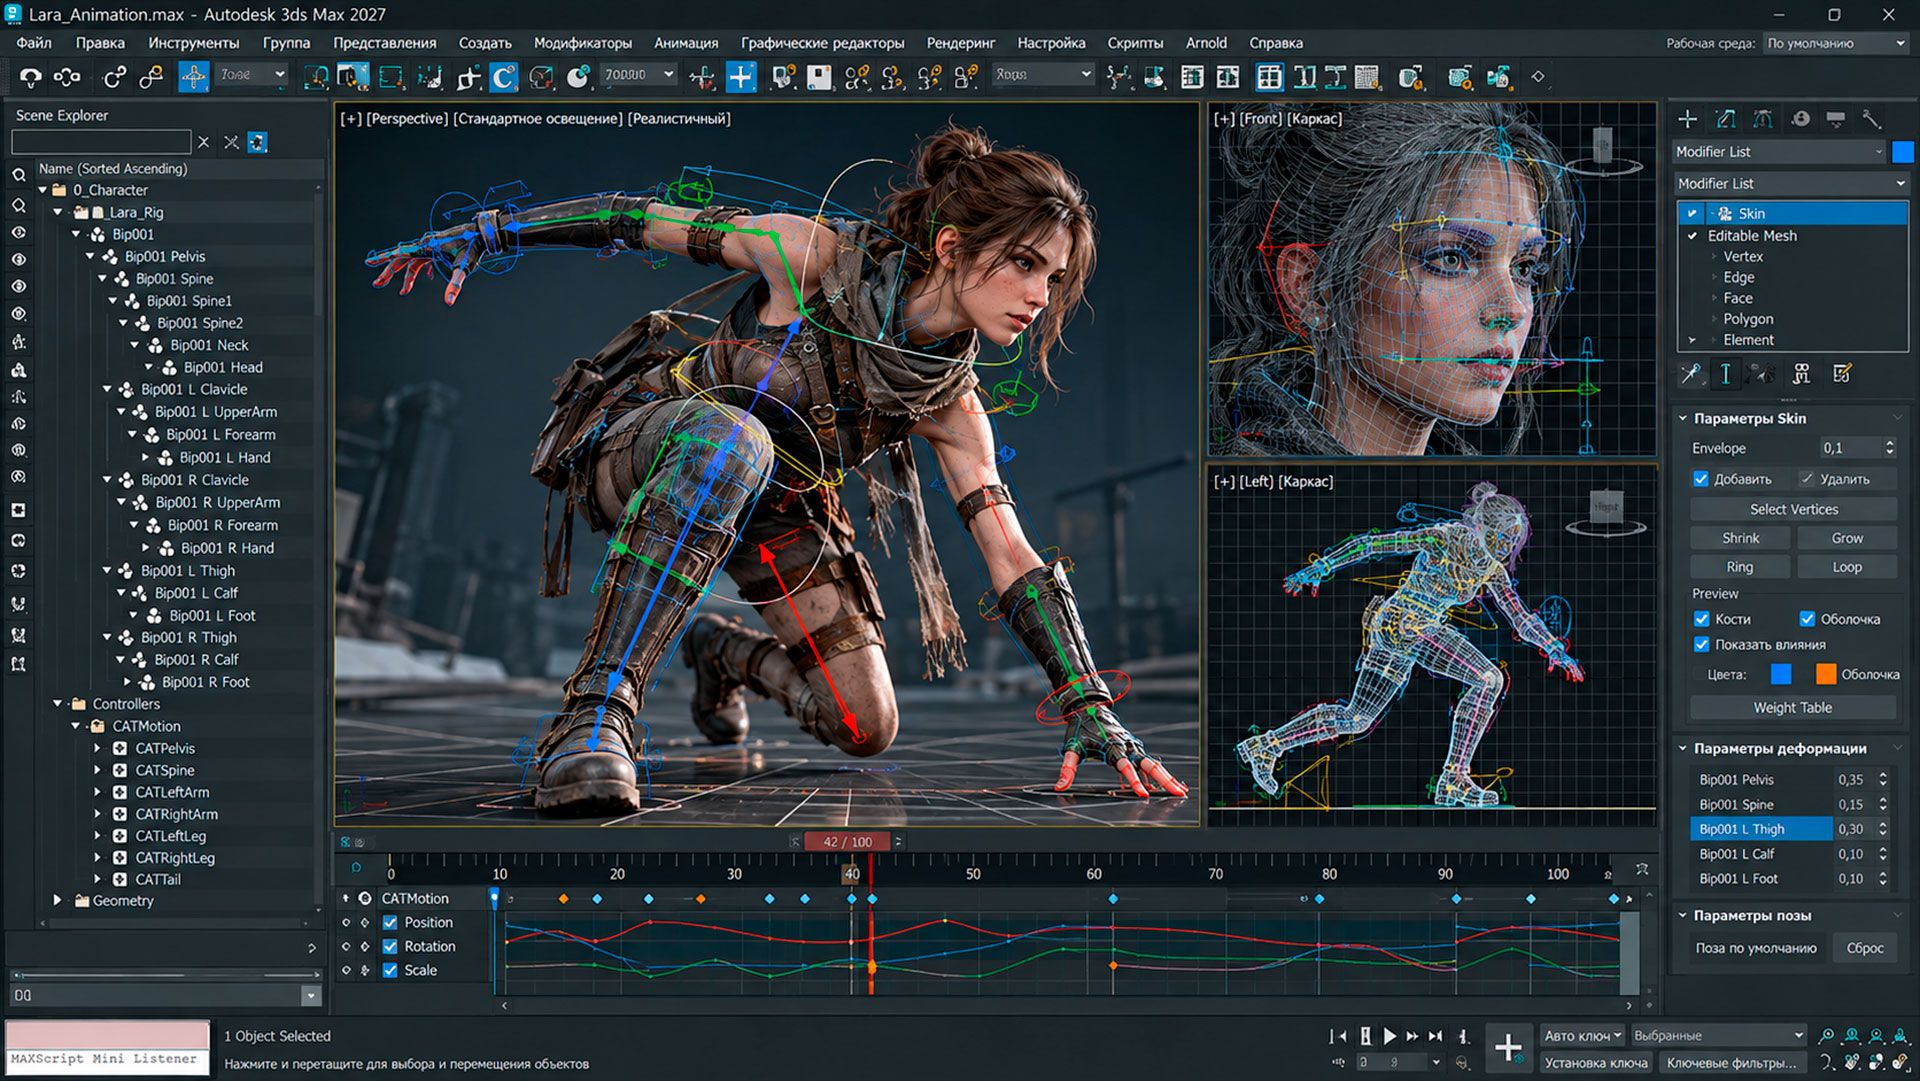Expand the CATPelvis tree node
The height and width of the screenshot is (1081, 1920).
coord(97,749)
